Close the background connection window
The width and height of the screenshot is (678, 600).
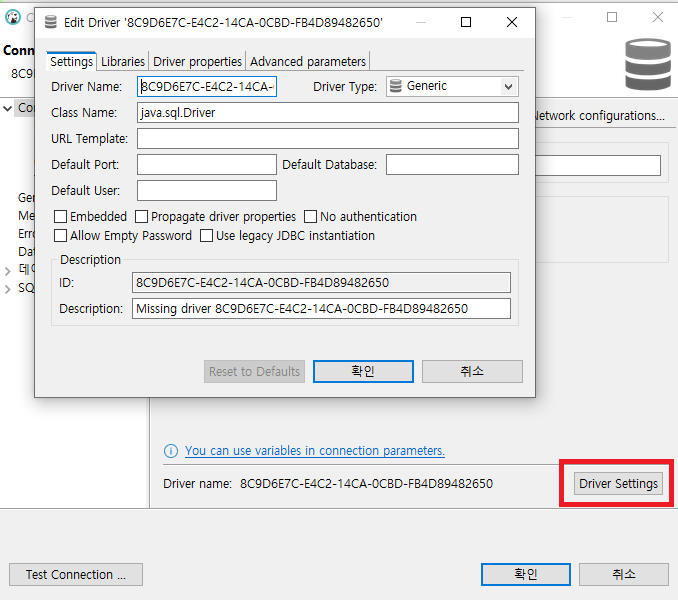pos(658,17)
